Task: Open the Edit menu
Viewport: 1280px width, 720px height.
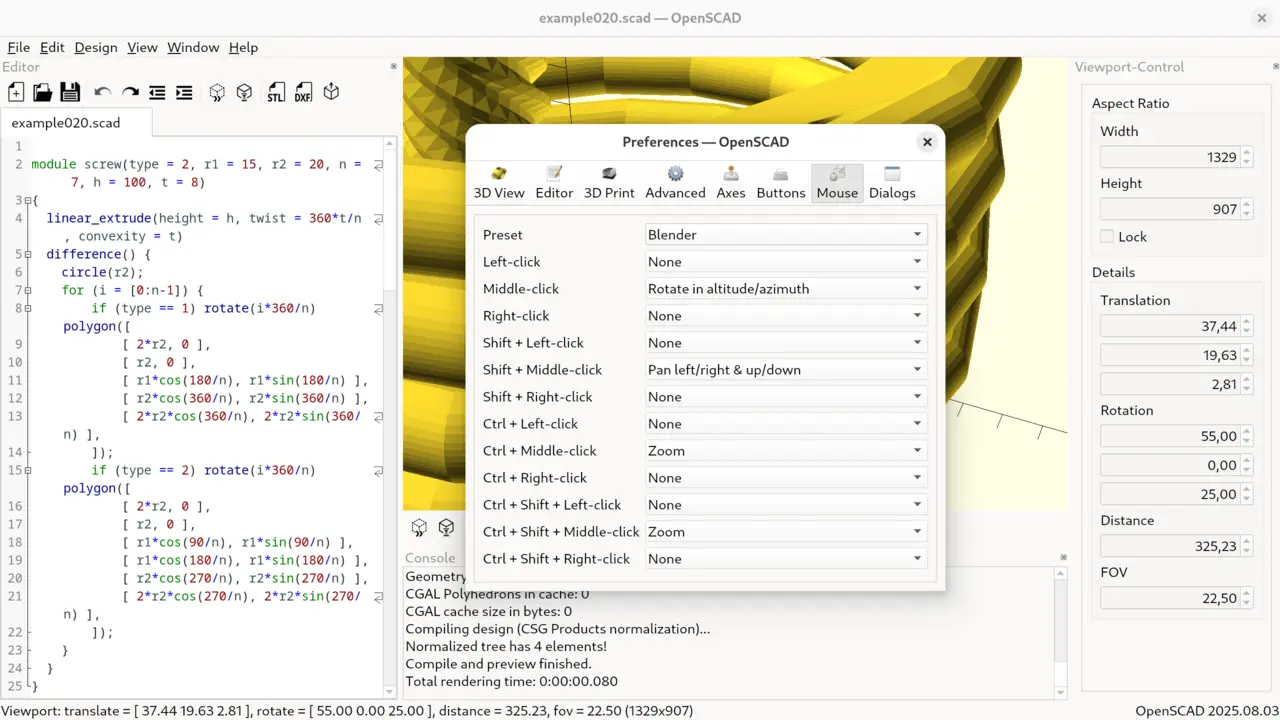Action: click(52, 47)
